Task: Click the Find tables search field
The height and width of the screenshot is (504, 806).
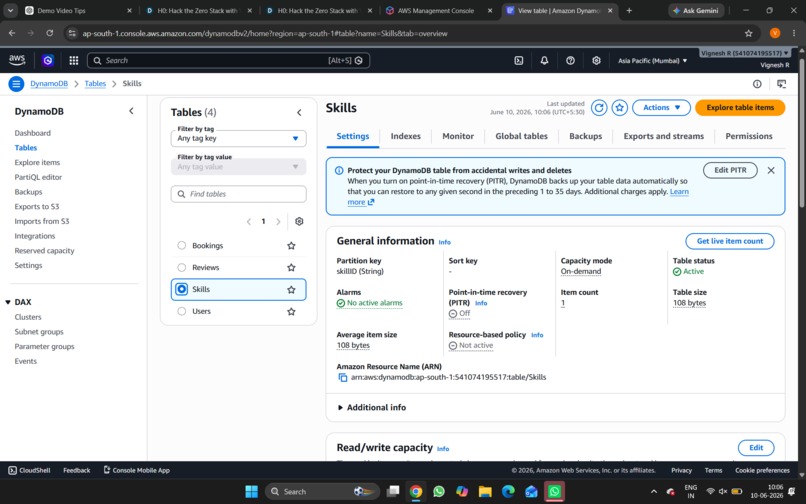Action: tap(239, 194)
